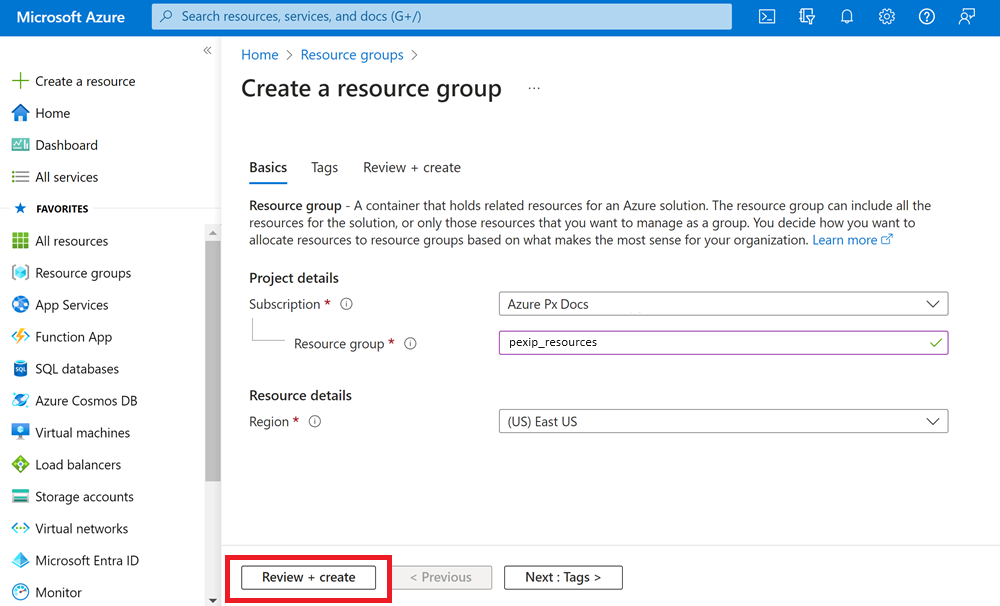Collapse the left sidebar with the double chevron
The height and width of the screenshot is (606, 1000).
point(207,49)
